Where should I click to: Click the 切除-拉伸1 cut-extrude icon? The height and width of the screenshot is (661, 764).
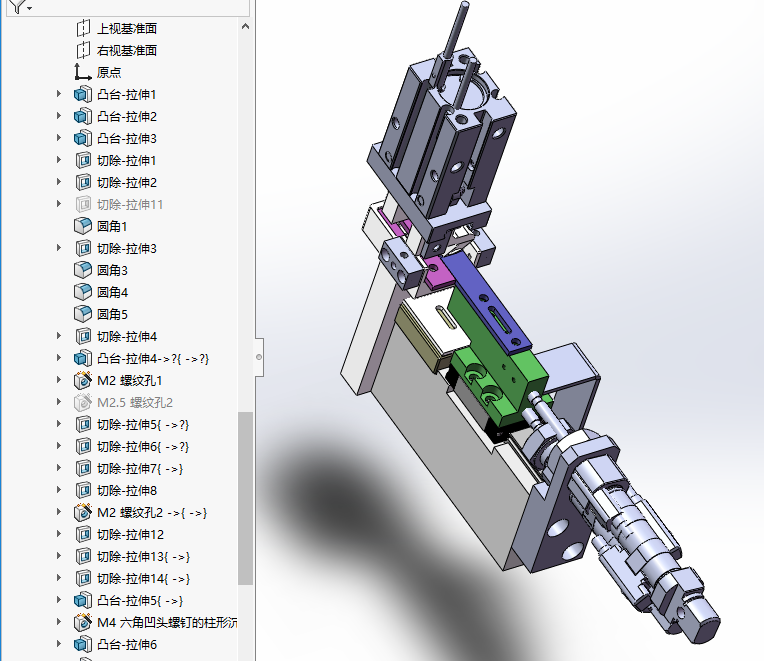click(83, 160)
